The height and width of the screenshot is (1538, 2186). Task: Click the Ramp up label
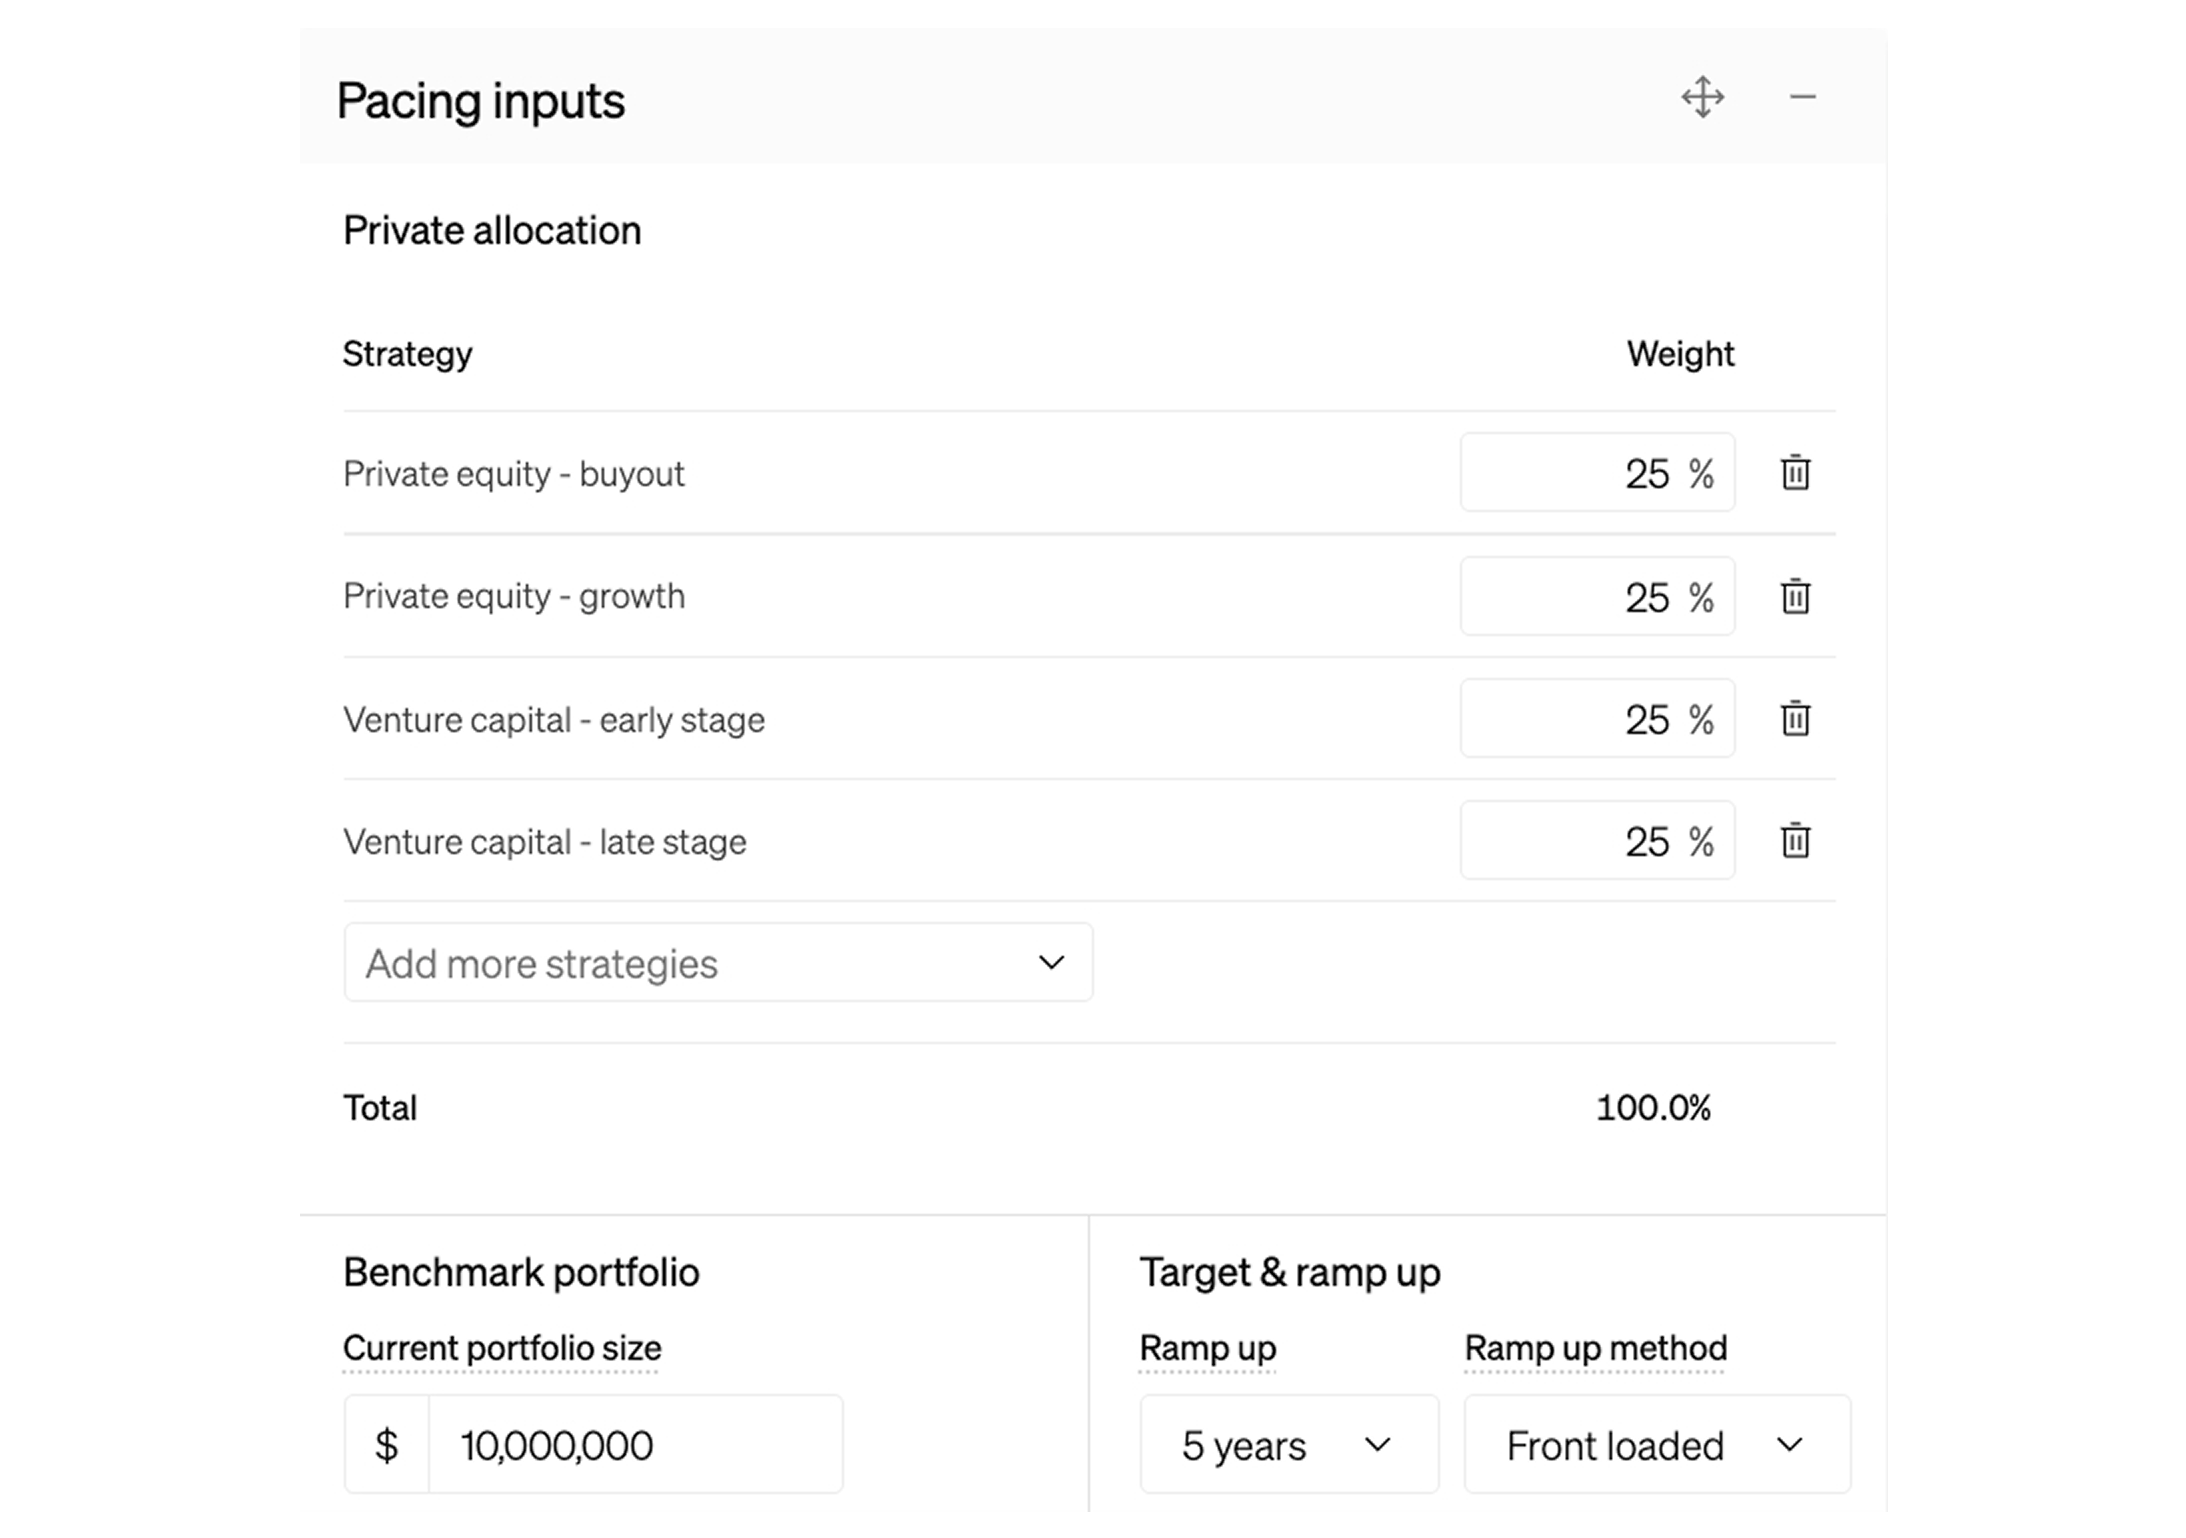1207,1348
